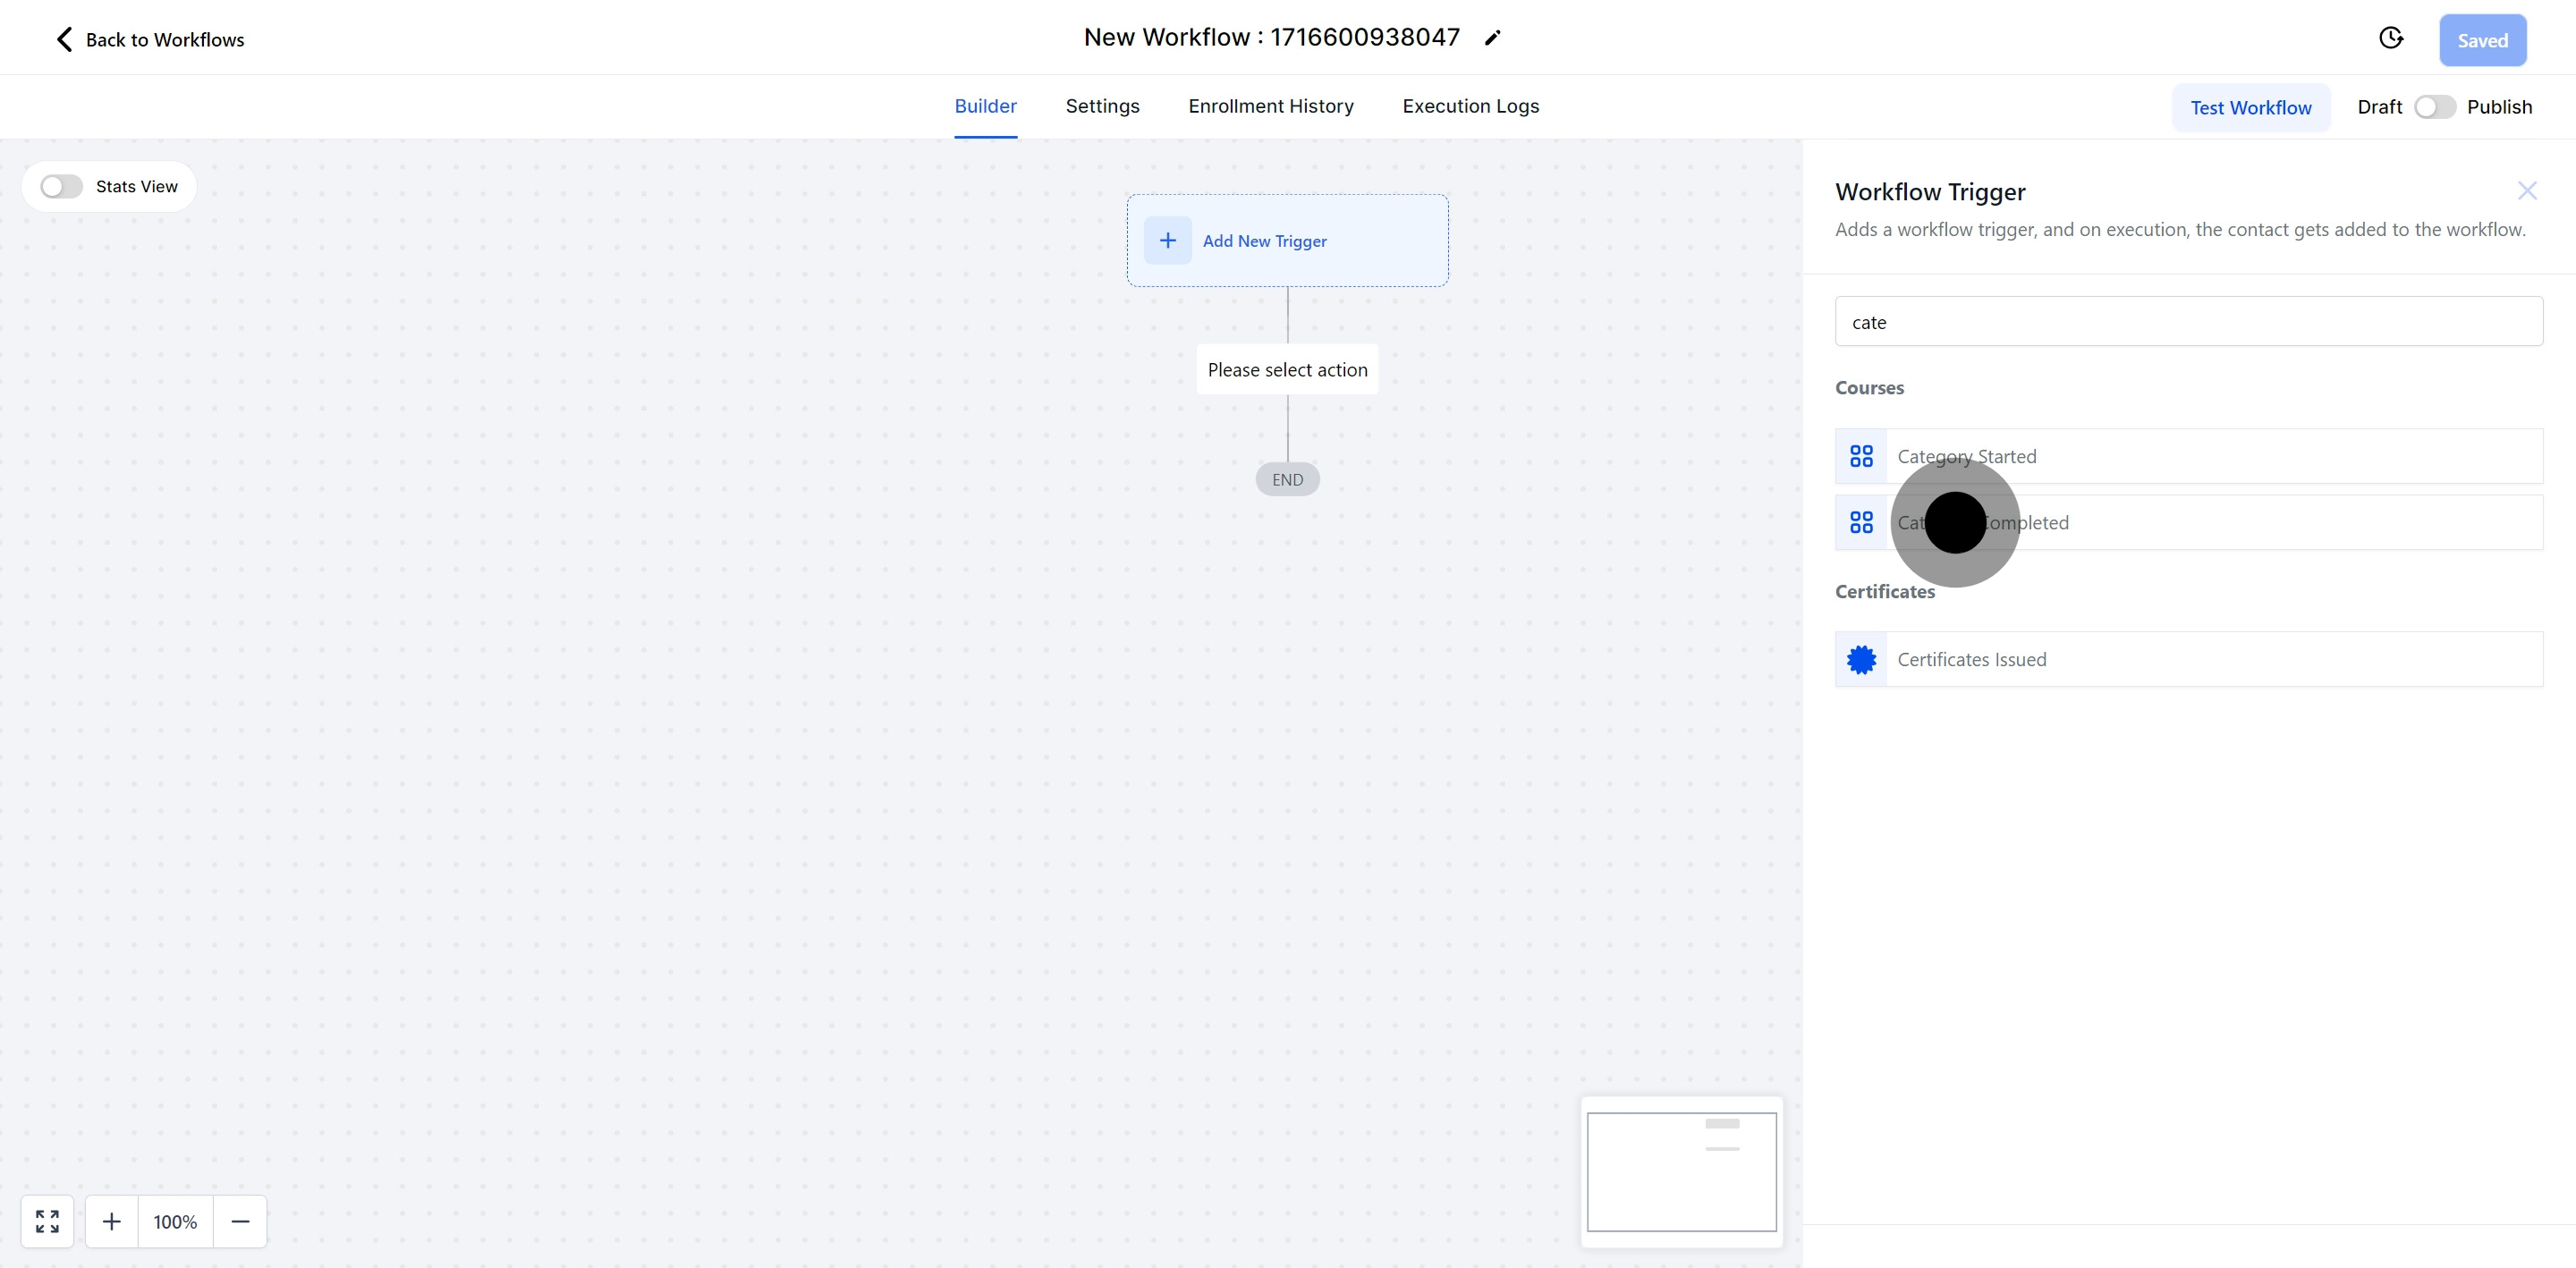
Task: Zoom out with the minus button
Action: (240, 1221)
